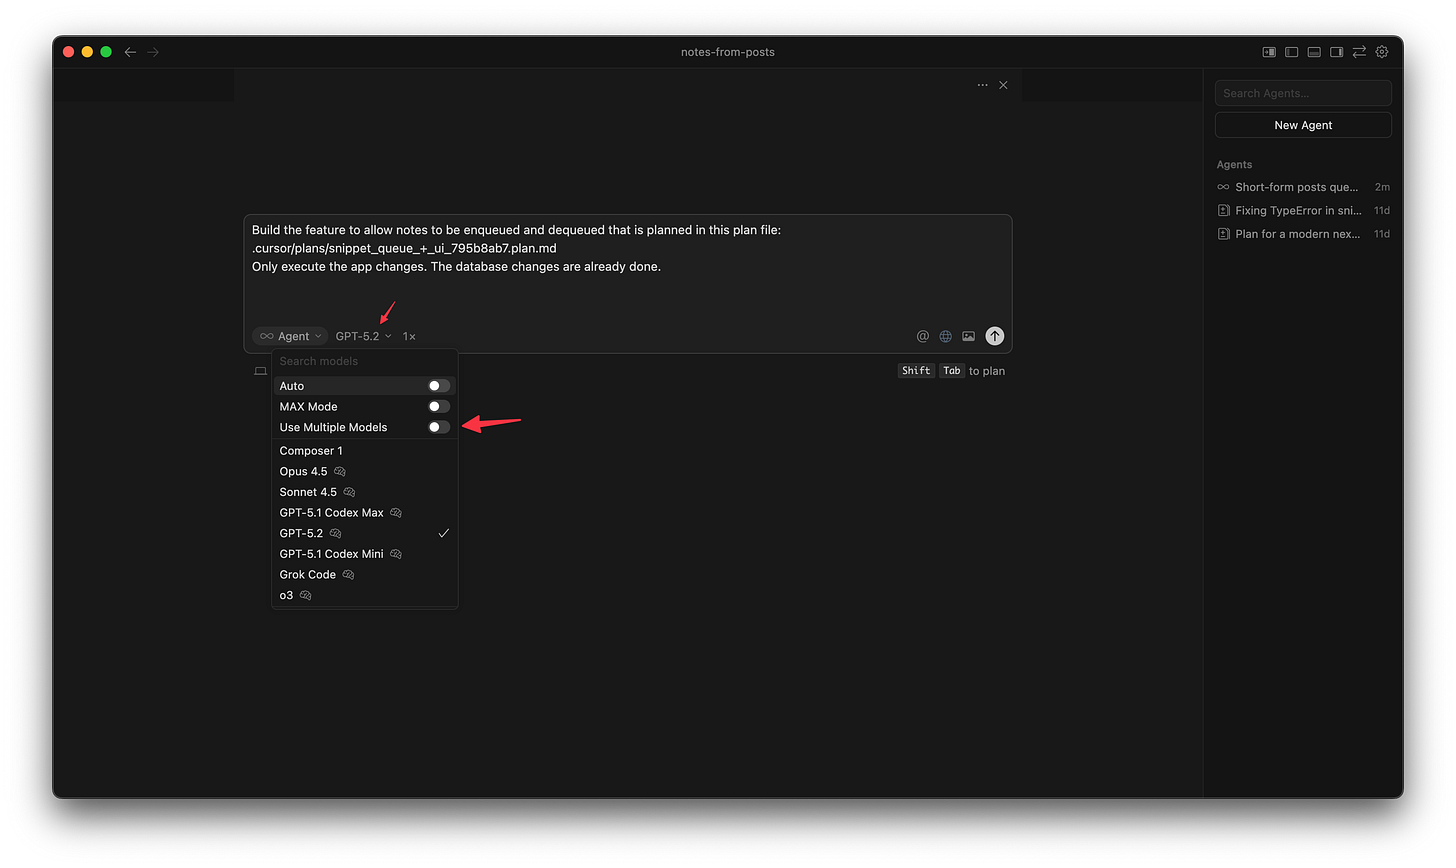This screenshot has height=868, width=1456.
Task: Select Grok Code from the model list
Action: tap(307, 574)
